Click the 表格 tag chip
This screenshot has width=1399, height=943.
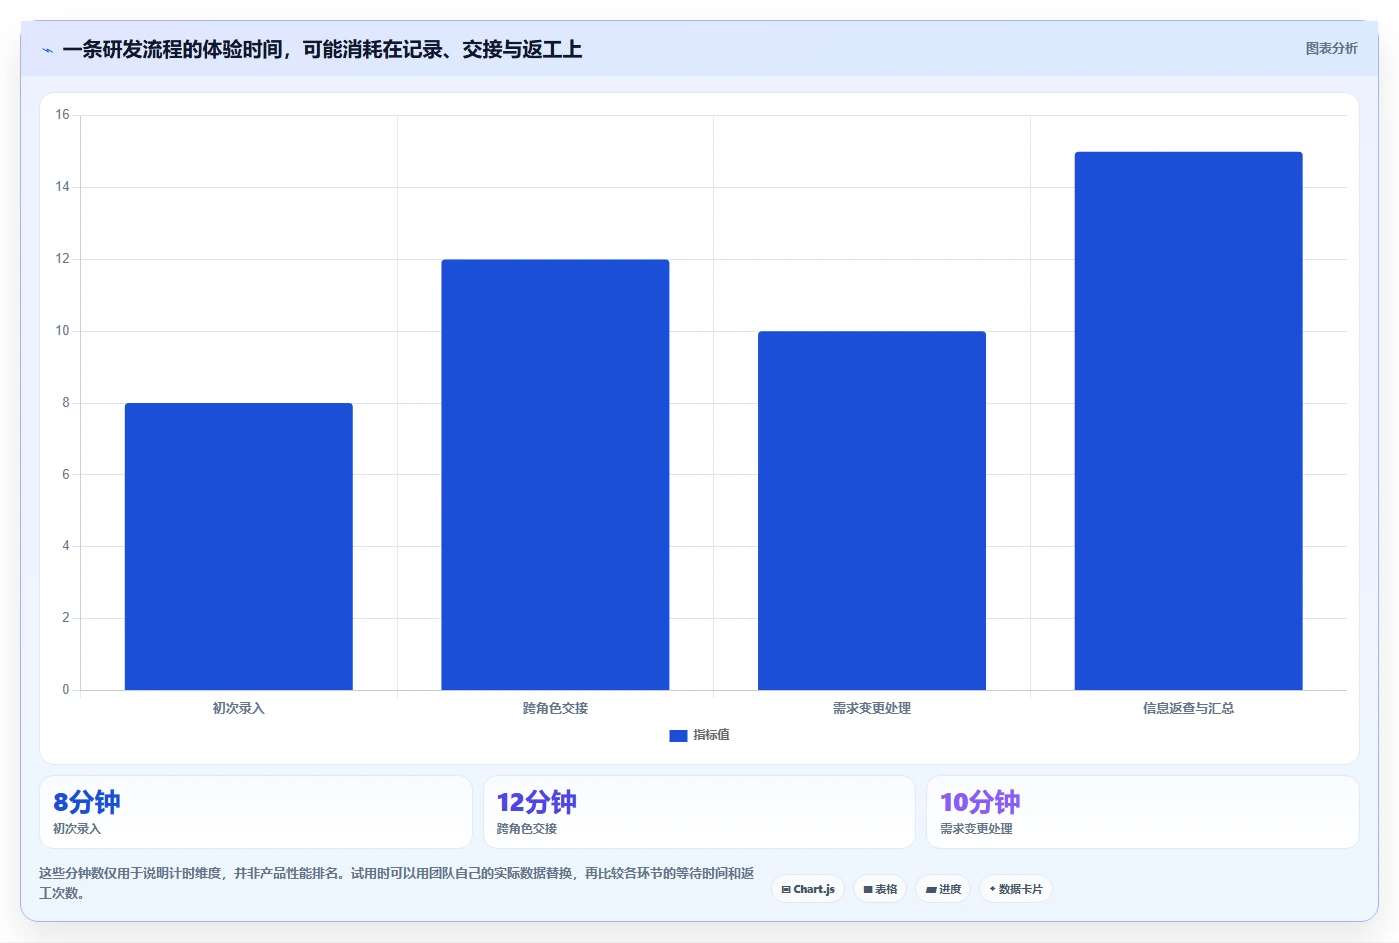(880, 889)
